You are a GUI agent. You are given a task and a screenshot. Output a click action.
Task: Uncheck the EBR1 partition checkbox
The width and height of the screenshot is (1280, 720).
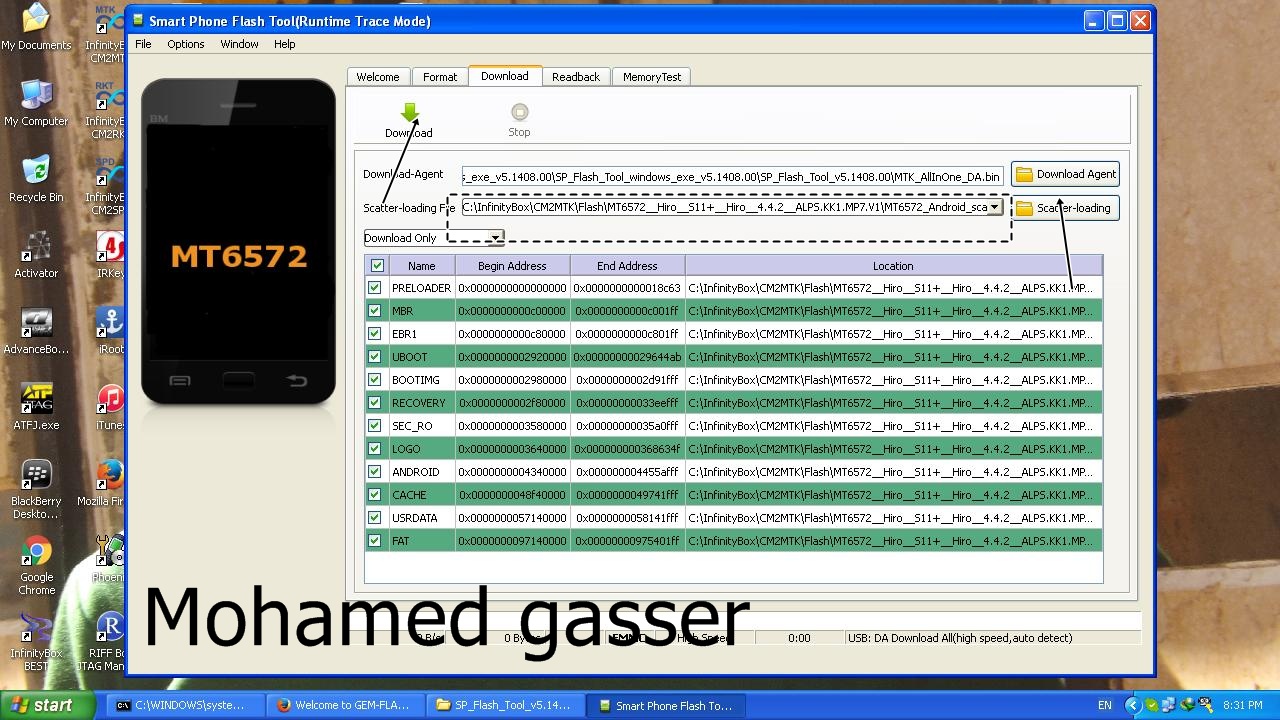pyautogui.click(x=375, y=334)
